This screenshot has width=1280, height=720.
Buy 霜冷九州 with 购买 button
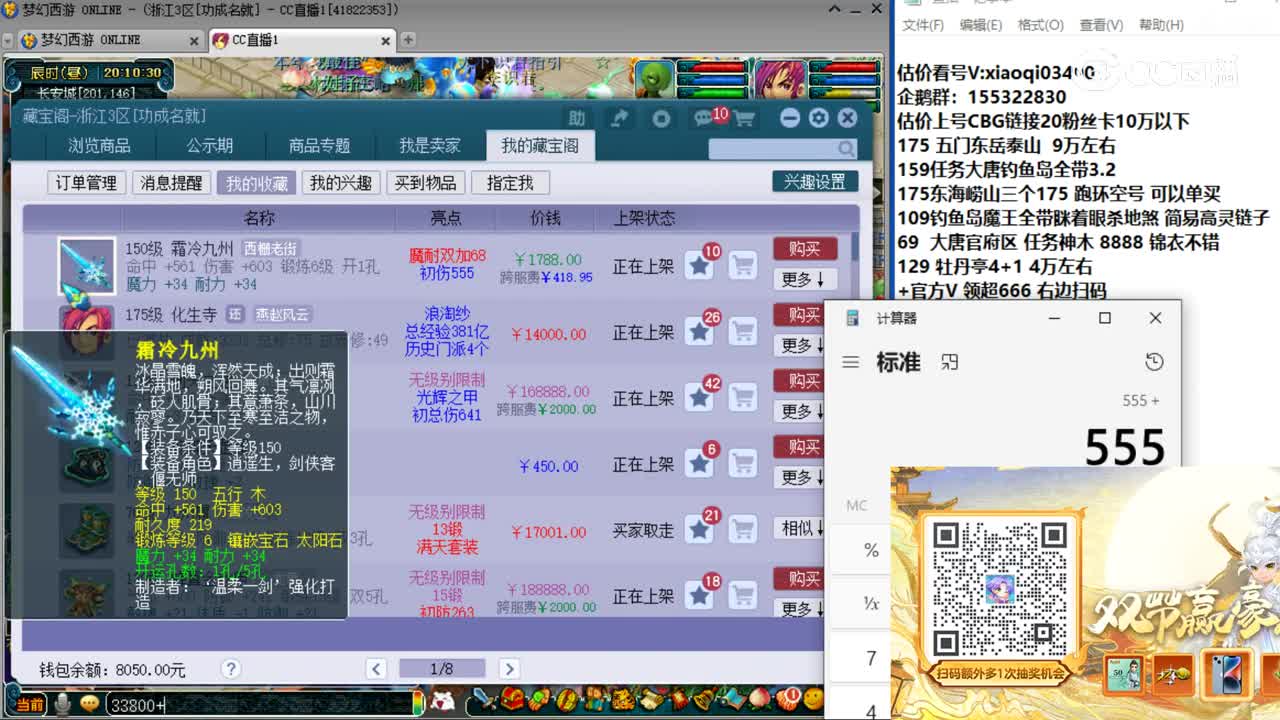[805, 249]
